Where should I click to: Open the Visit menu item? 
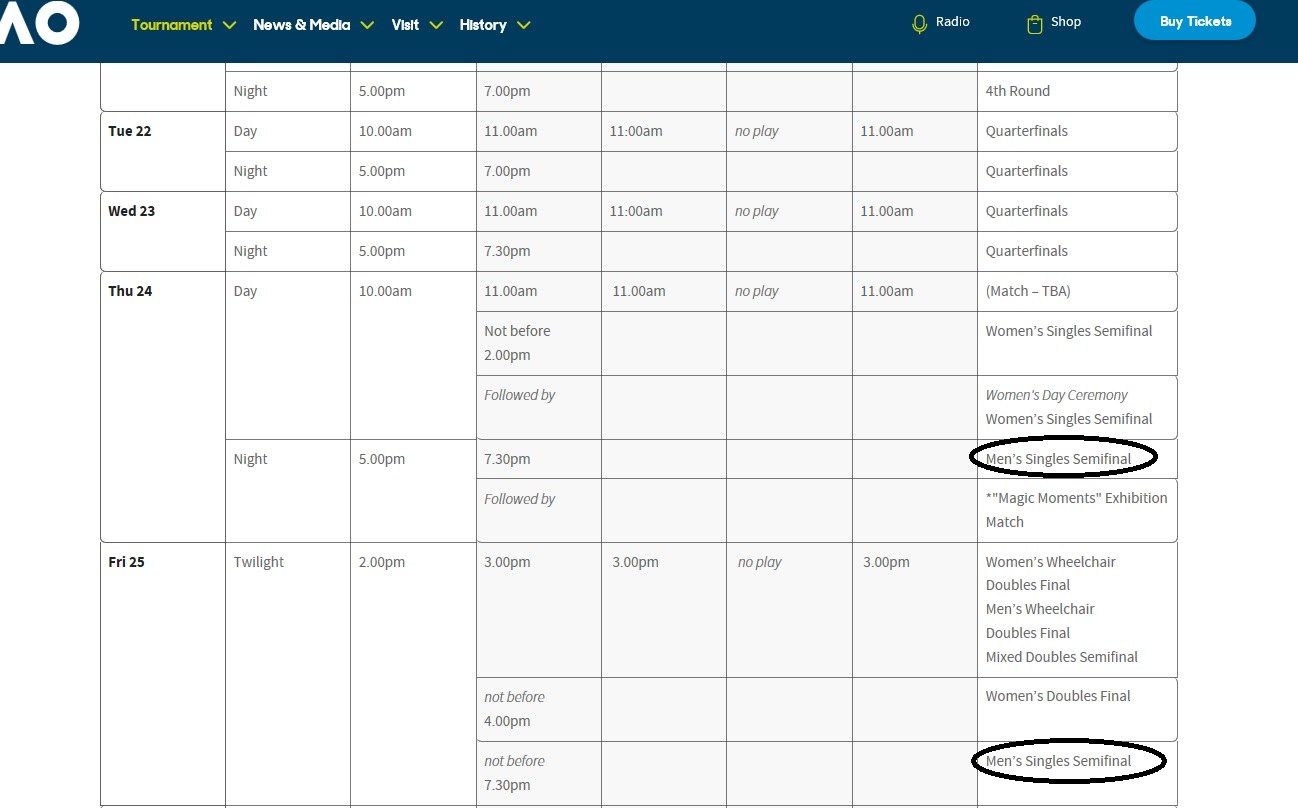[x=405, y=25]
